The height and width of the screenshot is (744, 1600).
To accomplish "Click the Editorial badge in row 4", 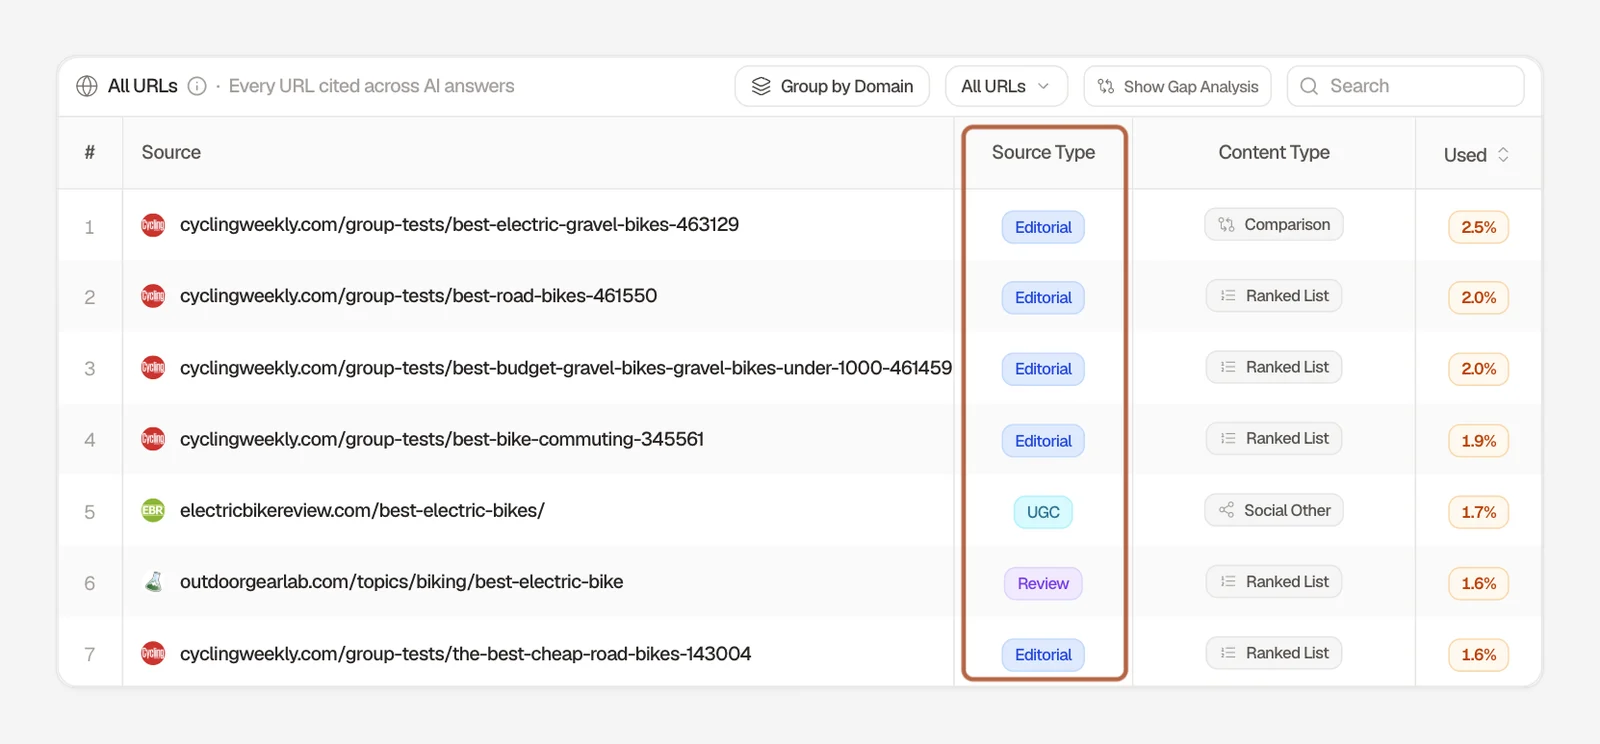I will (x=1043, y=441).
